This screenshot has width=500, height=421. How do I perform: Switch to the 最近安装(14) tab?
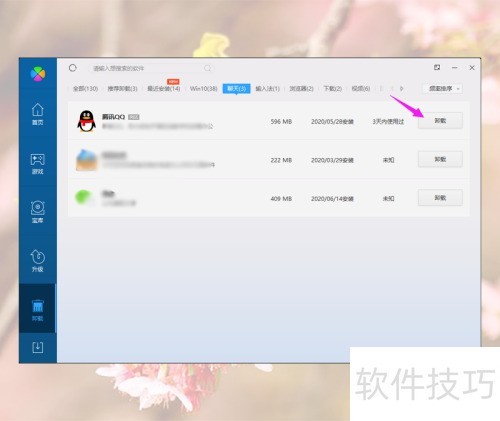(x=164, y=89)
